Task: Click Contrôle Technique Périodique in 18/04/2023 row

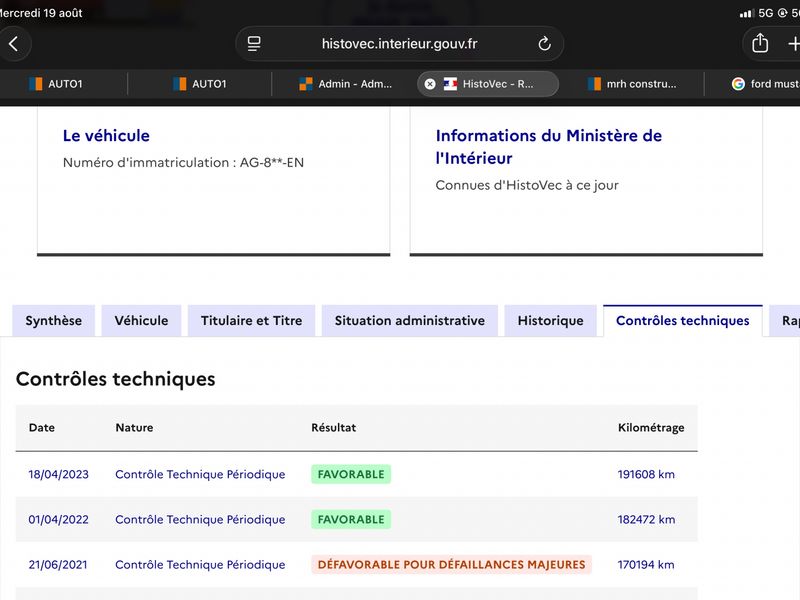Action: click(x=200, y=474)
